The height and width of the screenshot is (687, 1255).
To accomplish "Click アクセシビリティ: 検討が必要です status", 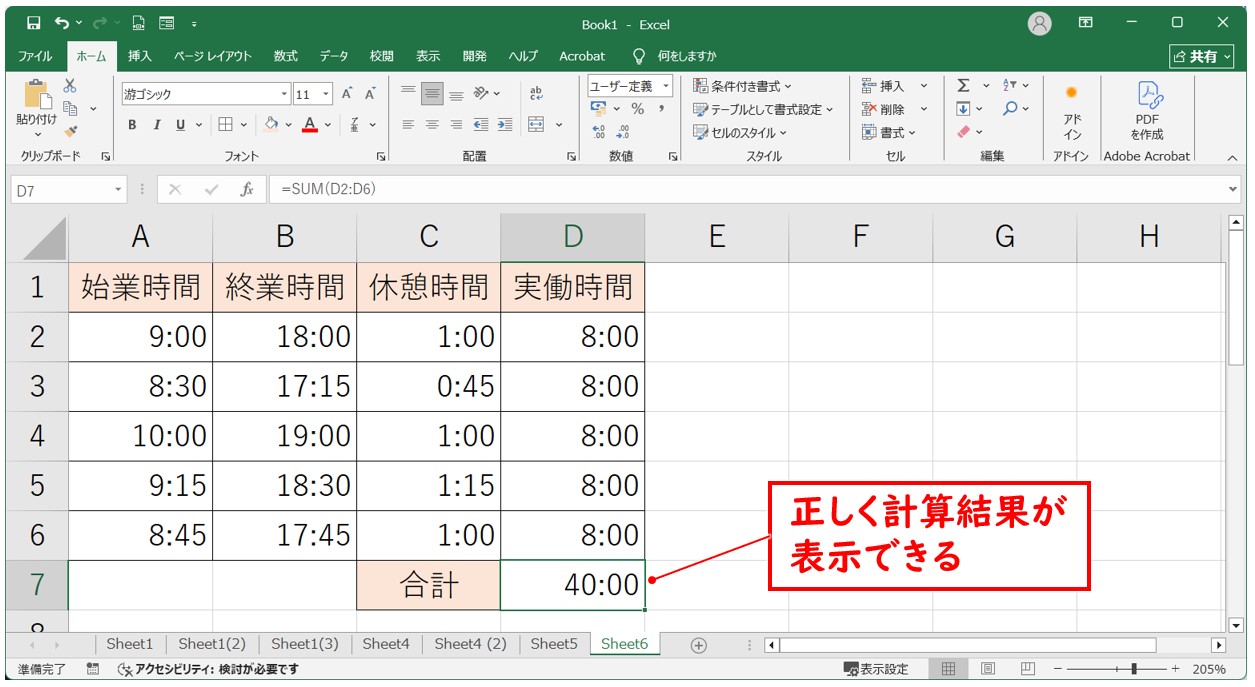I will 207,669.
